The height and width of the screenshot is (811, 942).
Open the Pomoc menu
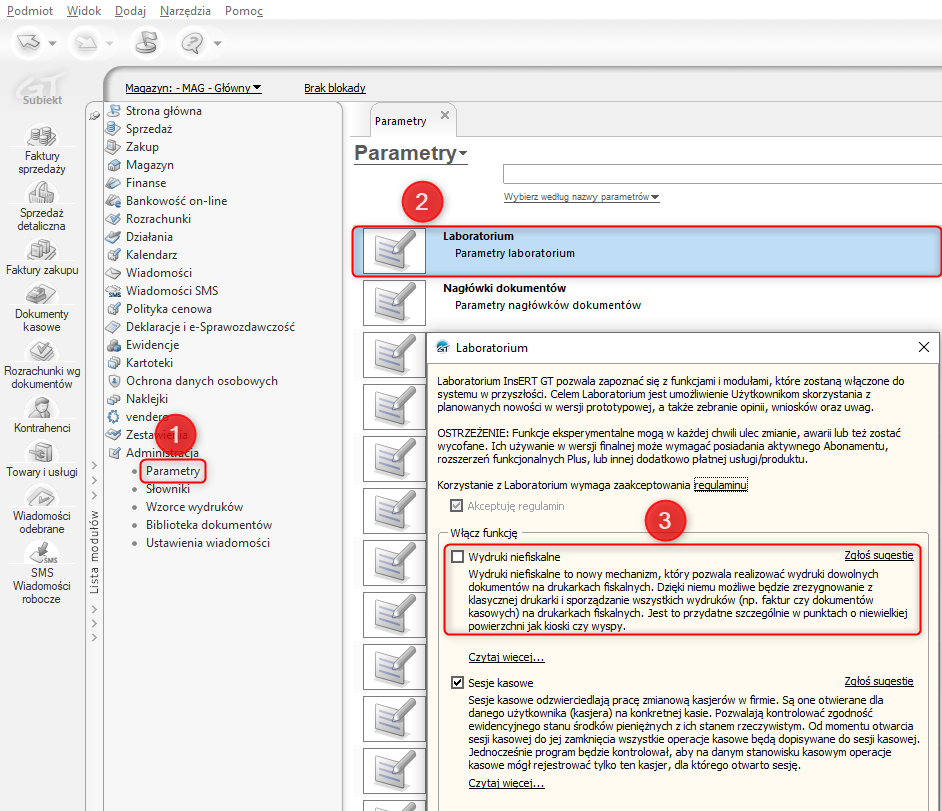pos(244,11)
